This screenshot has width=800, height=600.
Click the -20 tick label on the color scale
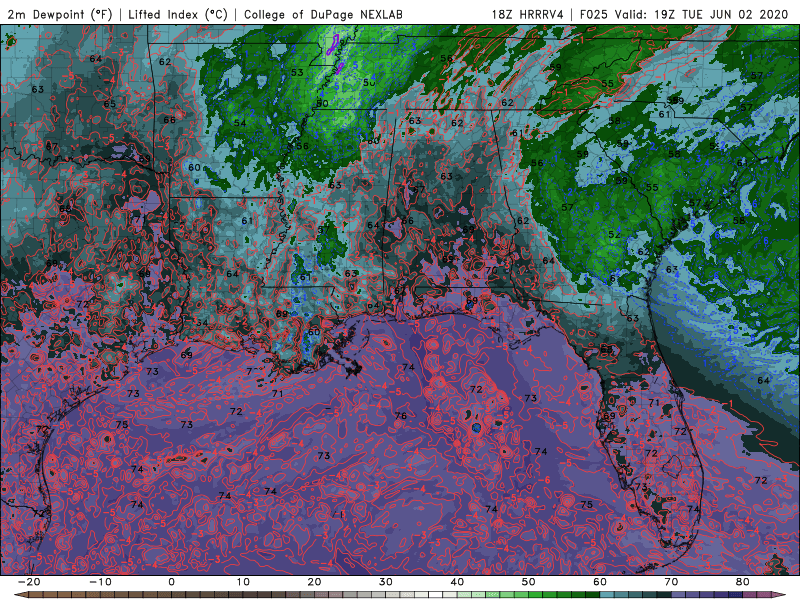[x=29, y=582]
